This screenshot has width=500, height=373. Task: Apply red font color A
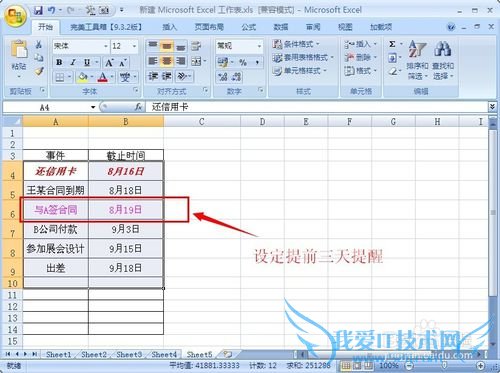(x=103, y=77)
